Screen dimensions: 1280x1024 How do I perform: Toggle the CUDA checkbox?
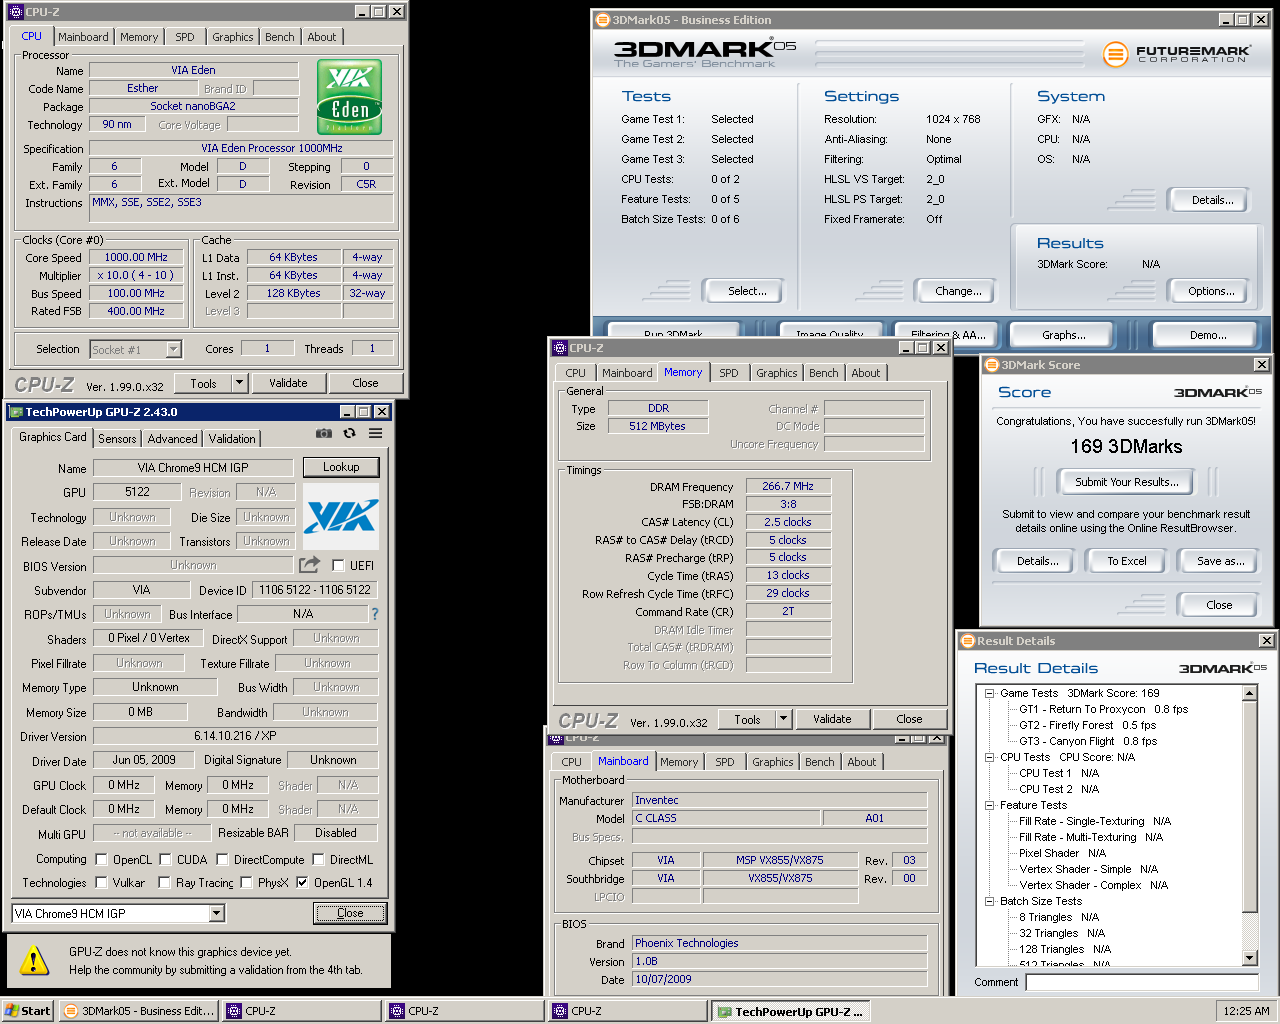coord(165,859)
